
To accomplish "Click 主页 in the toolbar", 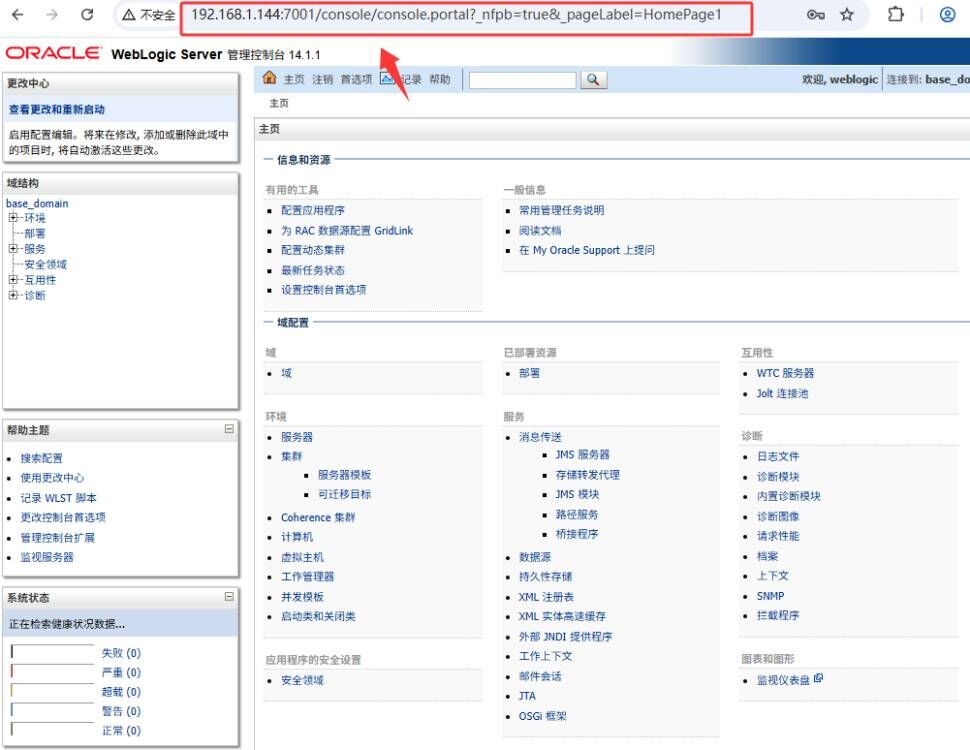I will 294,79.
